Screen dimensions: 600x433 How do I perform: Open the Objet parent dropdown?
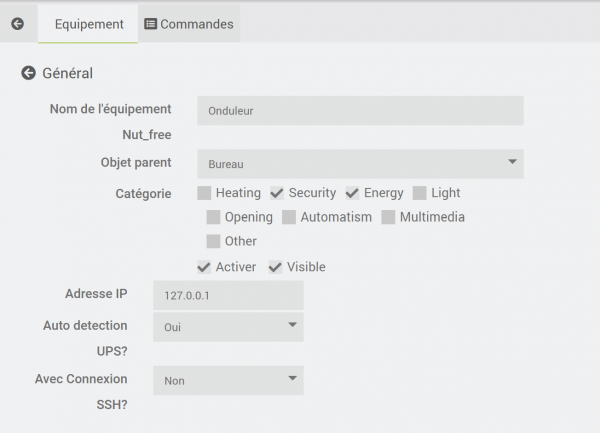(x=360, y=163)
